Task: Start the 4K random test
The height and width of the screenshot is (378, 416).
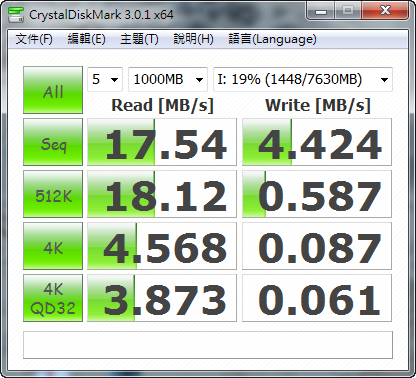Action: (x=53, y=246)
